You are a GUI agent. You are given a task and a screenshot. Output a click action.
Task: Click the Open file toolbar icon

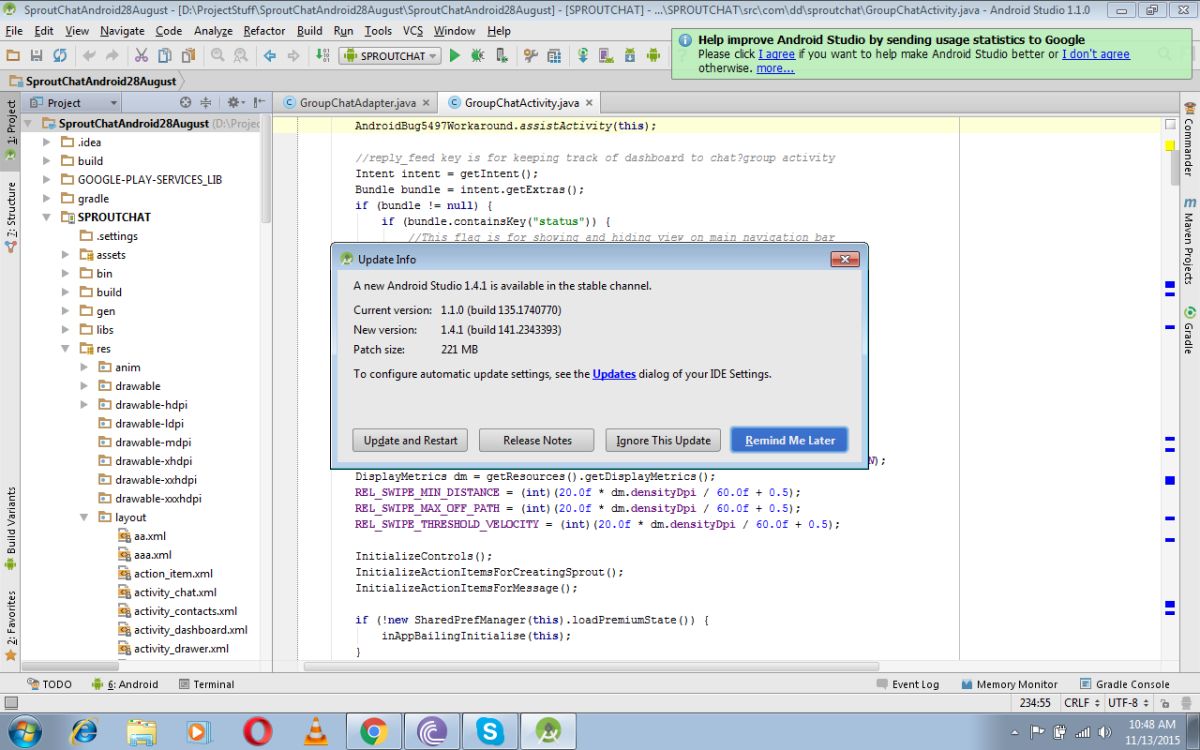coord(12,56)
